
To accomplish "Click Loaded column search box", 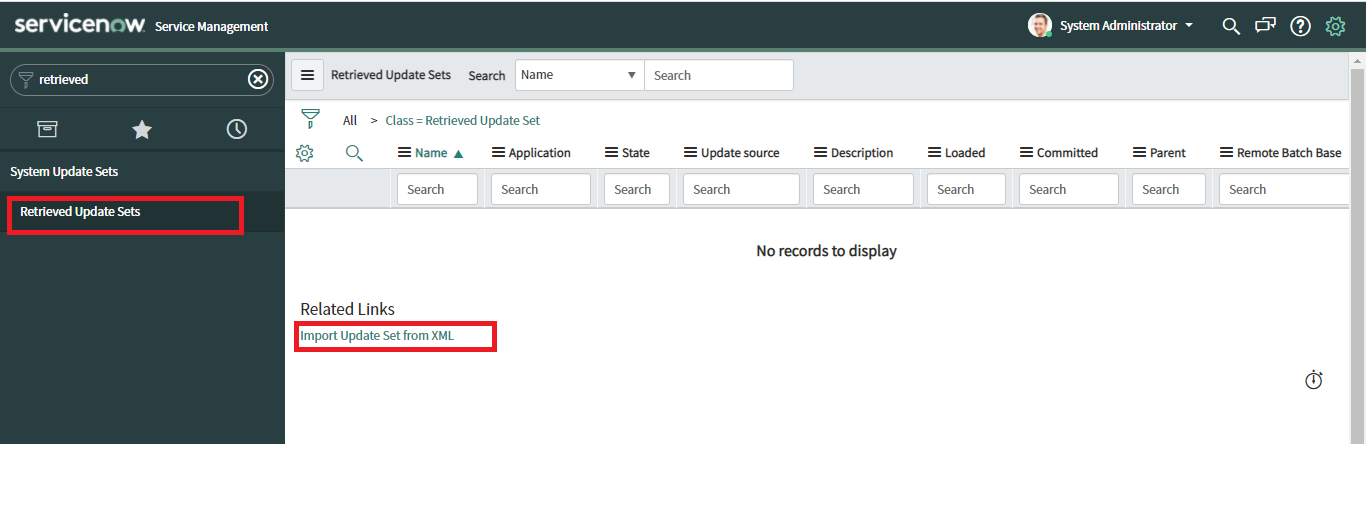I will coord(966,189).
